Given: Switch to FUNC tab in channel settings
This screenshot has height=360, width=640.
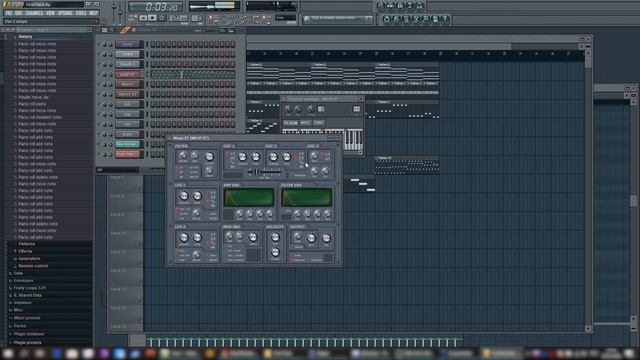Looking at the screenshot, I should pos(318,123).
